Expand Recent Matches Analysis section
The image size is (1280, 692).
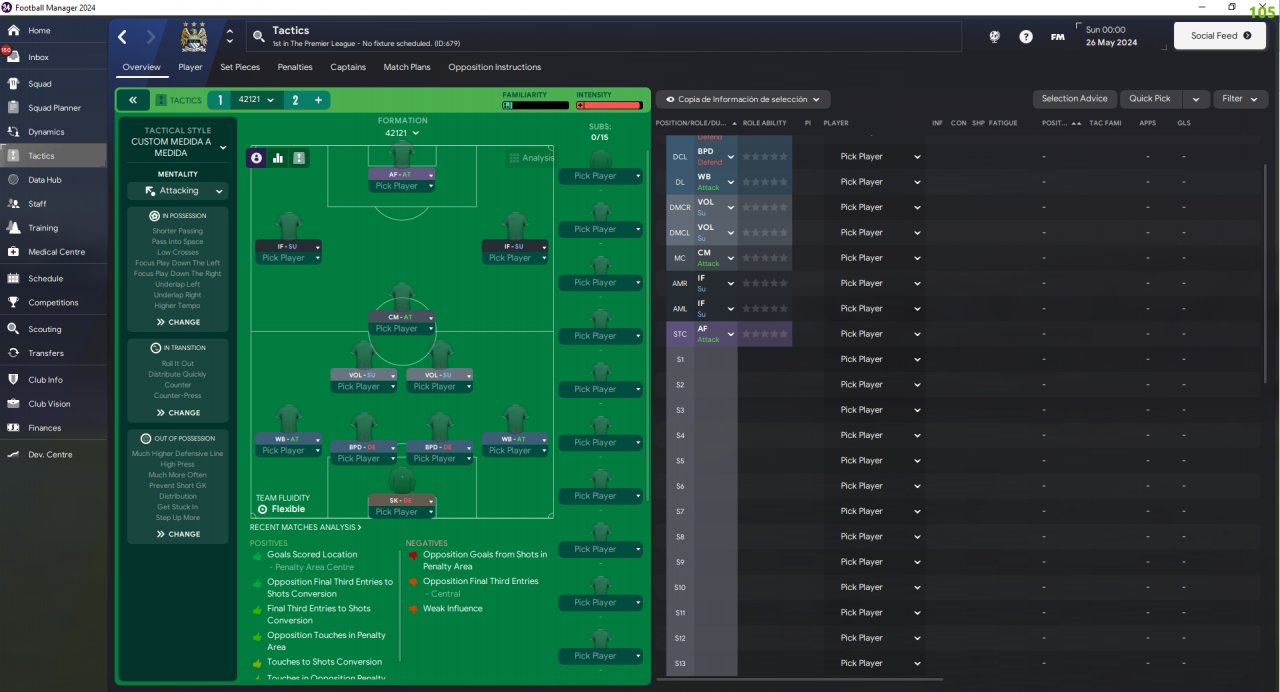tap(306, 527)
